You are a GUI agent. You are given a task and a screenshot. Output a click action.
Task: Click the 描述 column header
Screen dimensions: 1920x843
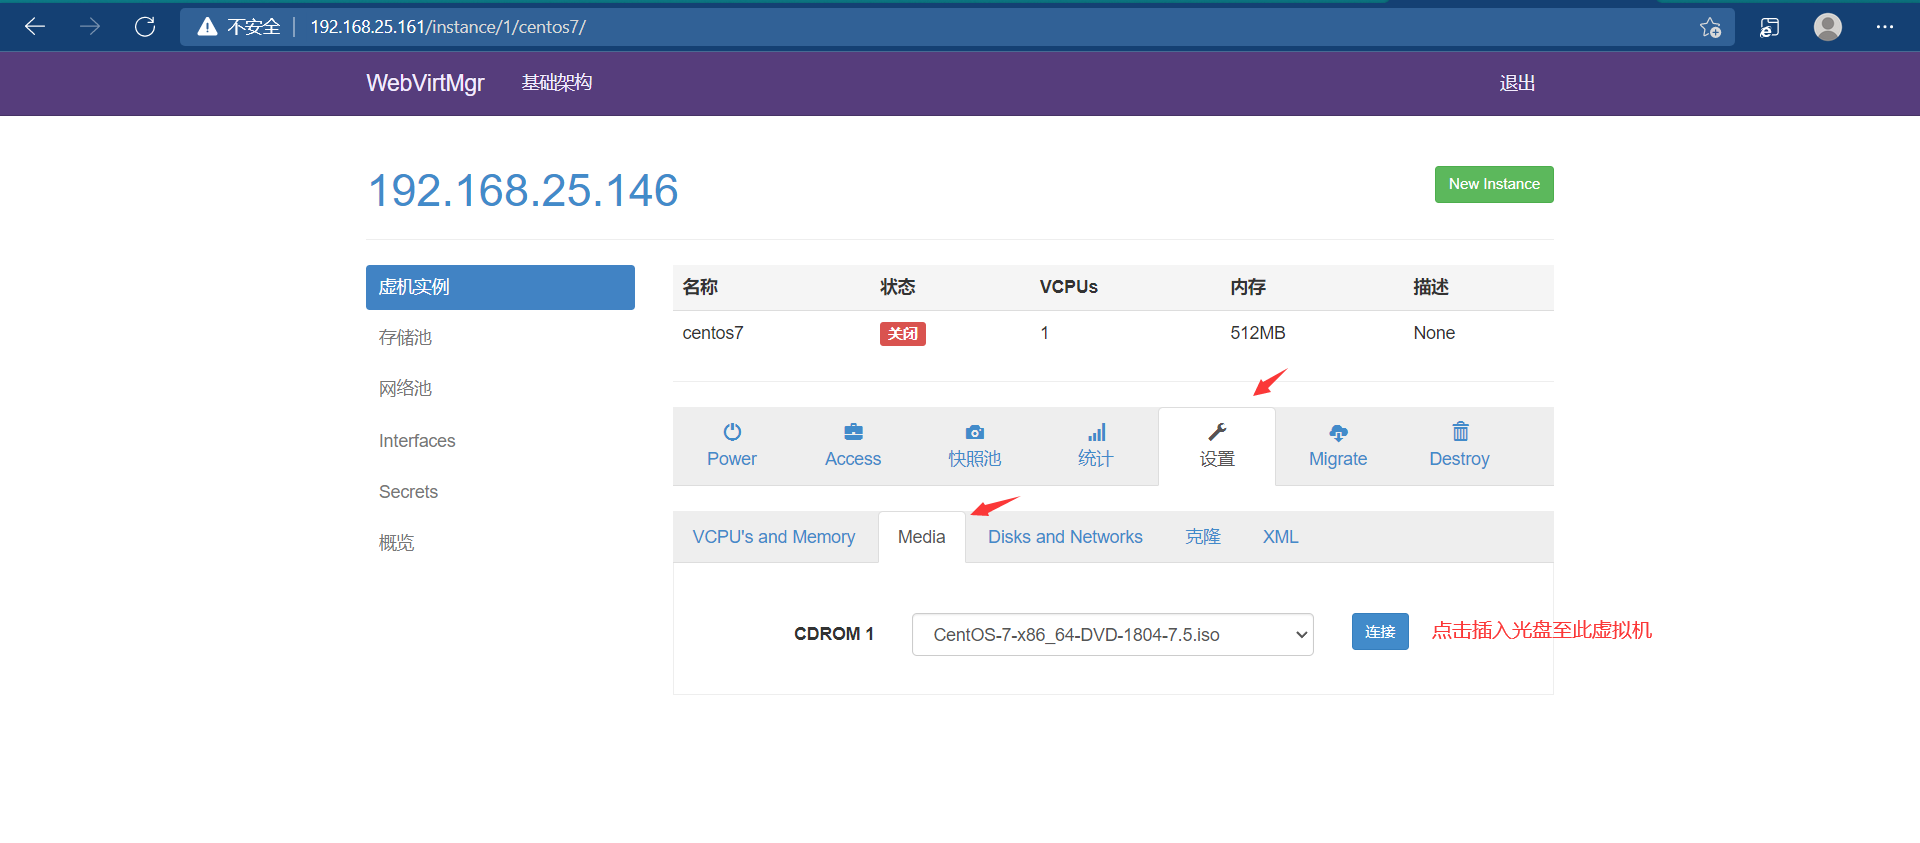(x=1431, y=287)
